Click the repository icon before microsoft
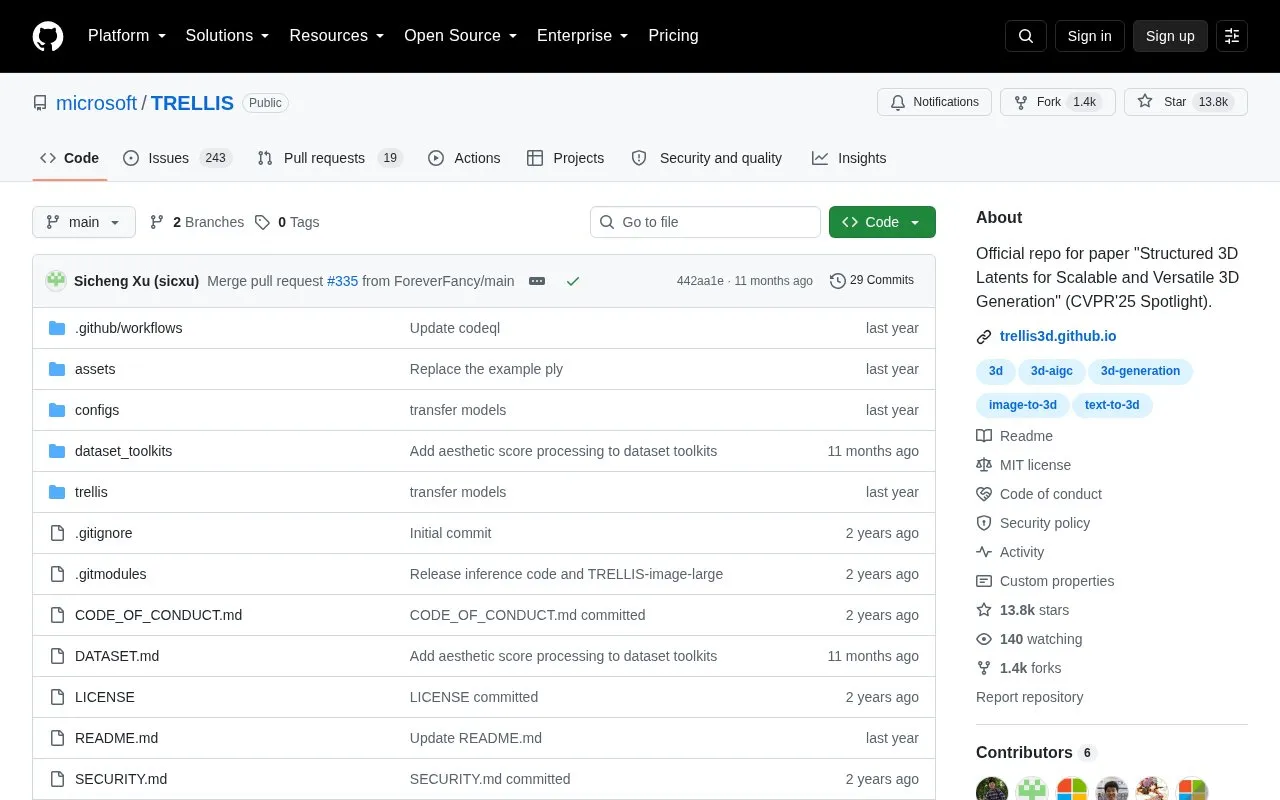Screen dimensions: 1280x800 pos(40,103)
